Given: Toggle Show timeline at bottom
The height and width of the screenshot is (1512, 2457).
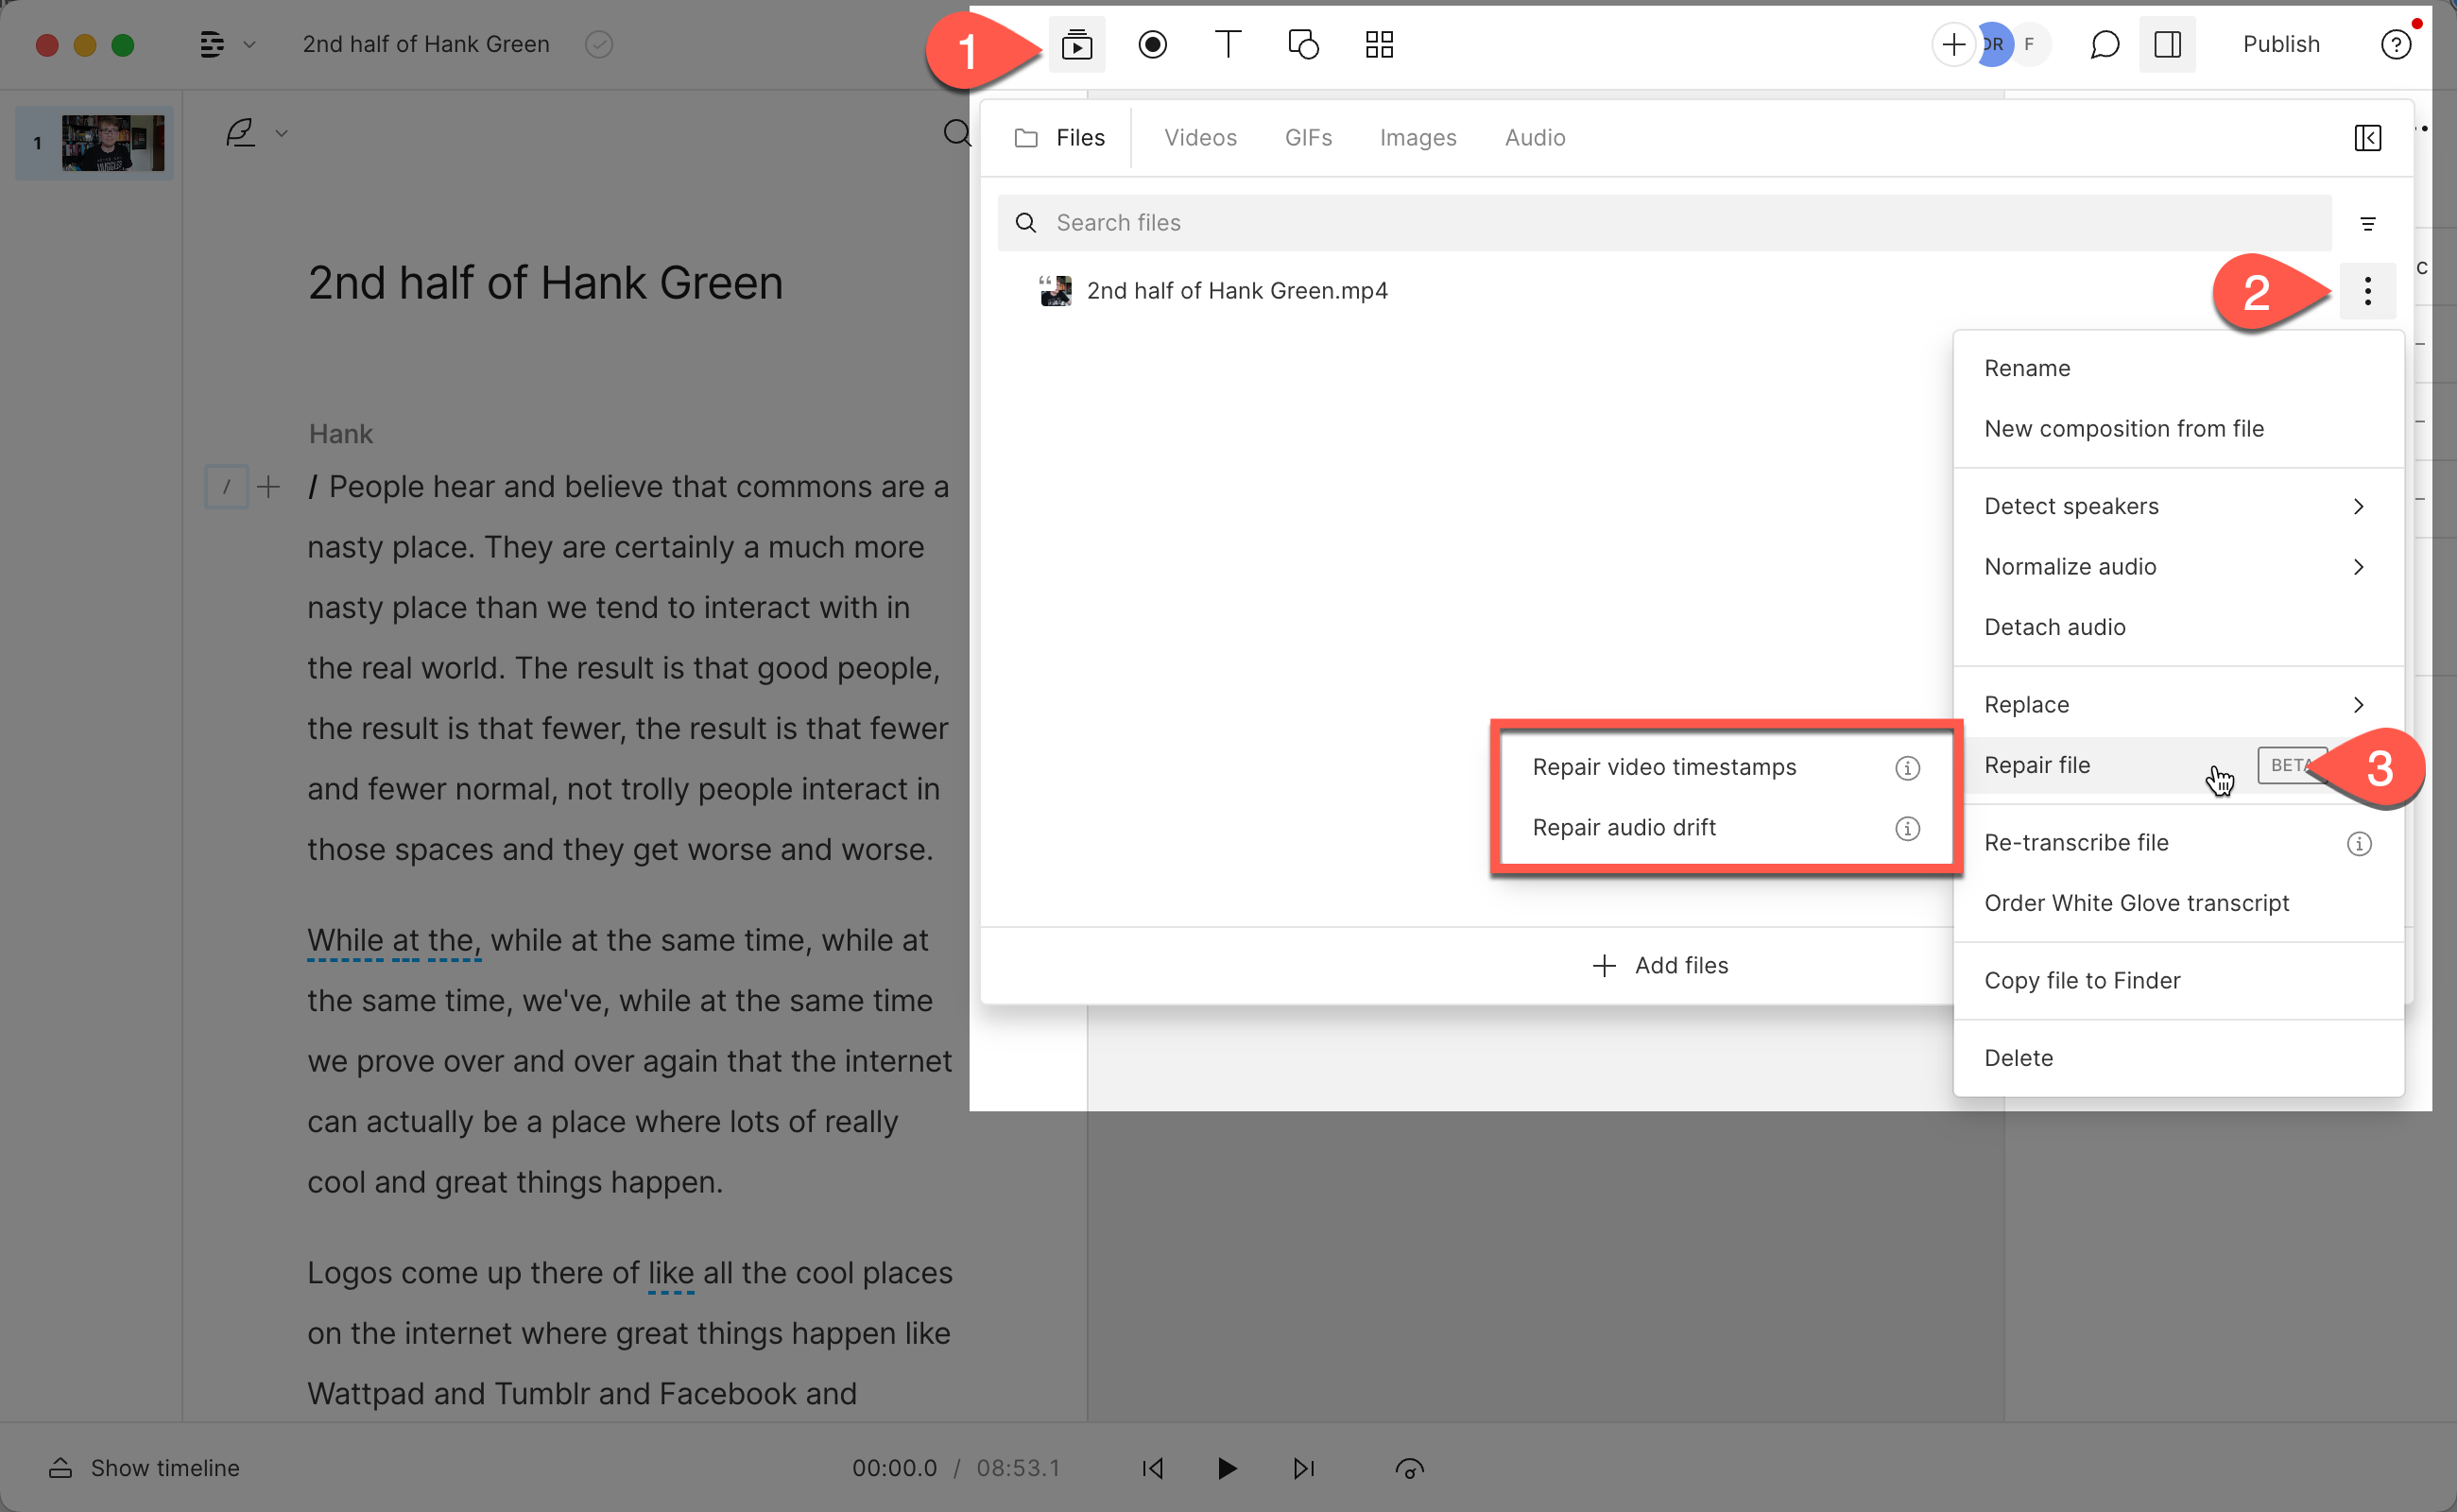Looking at the screenshot, I should click(x=144, y=1469).
